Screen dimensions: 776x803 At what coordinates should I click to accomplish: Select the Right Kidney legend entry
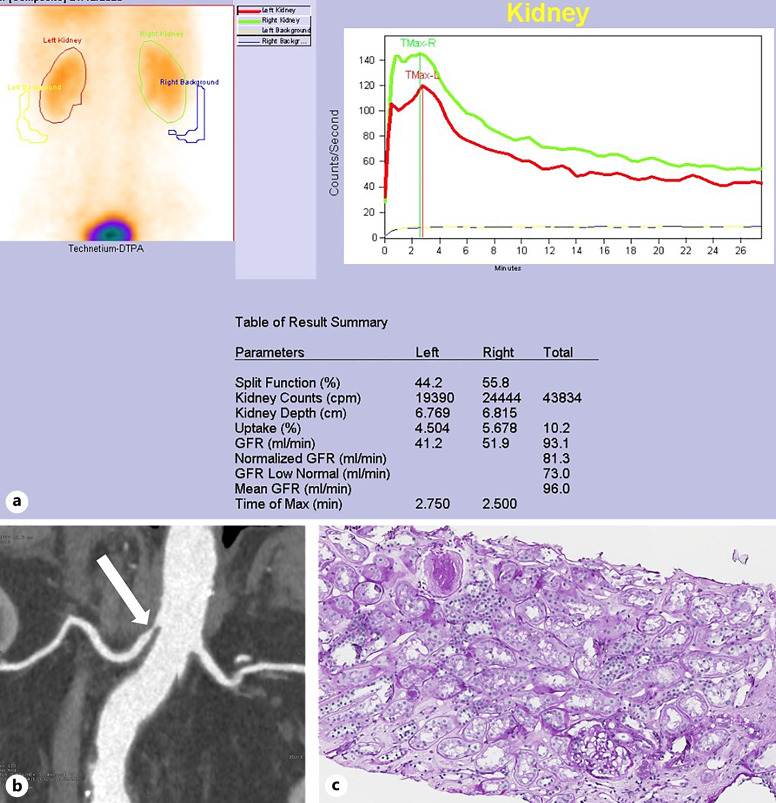(272, 20)
